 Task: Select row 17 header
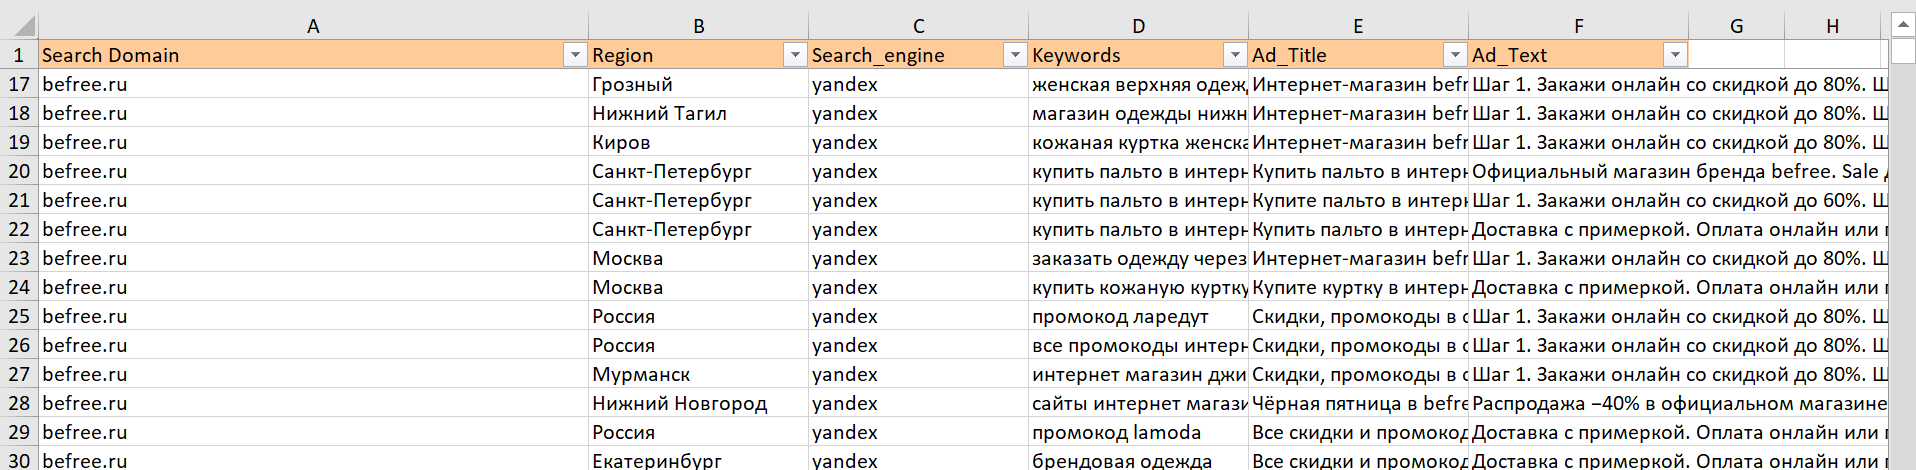point(19,84)
